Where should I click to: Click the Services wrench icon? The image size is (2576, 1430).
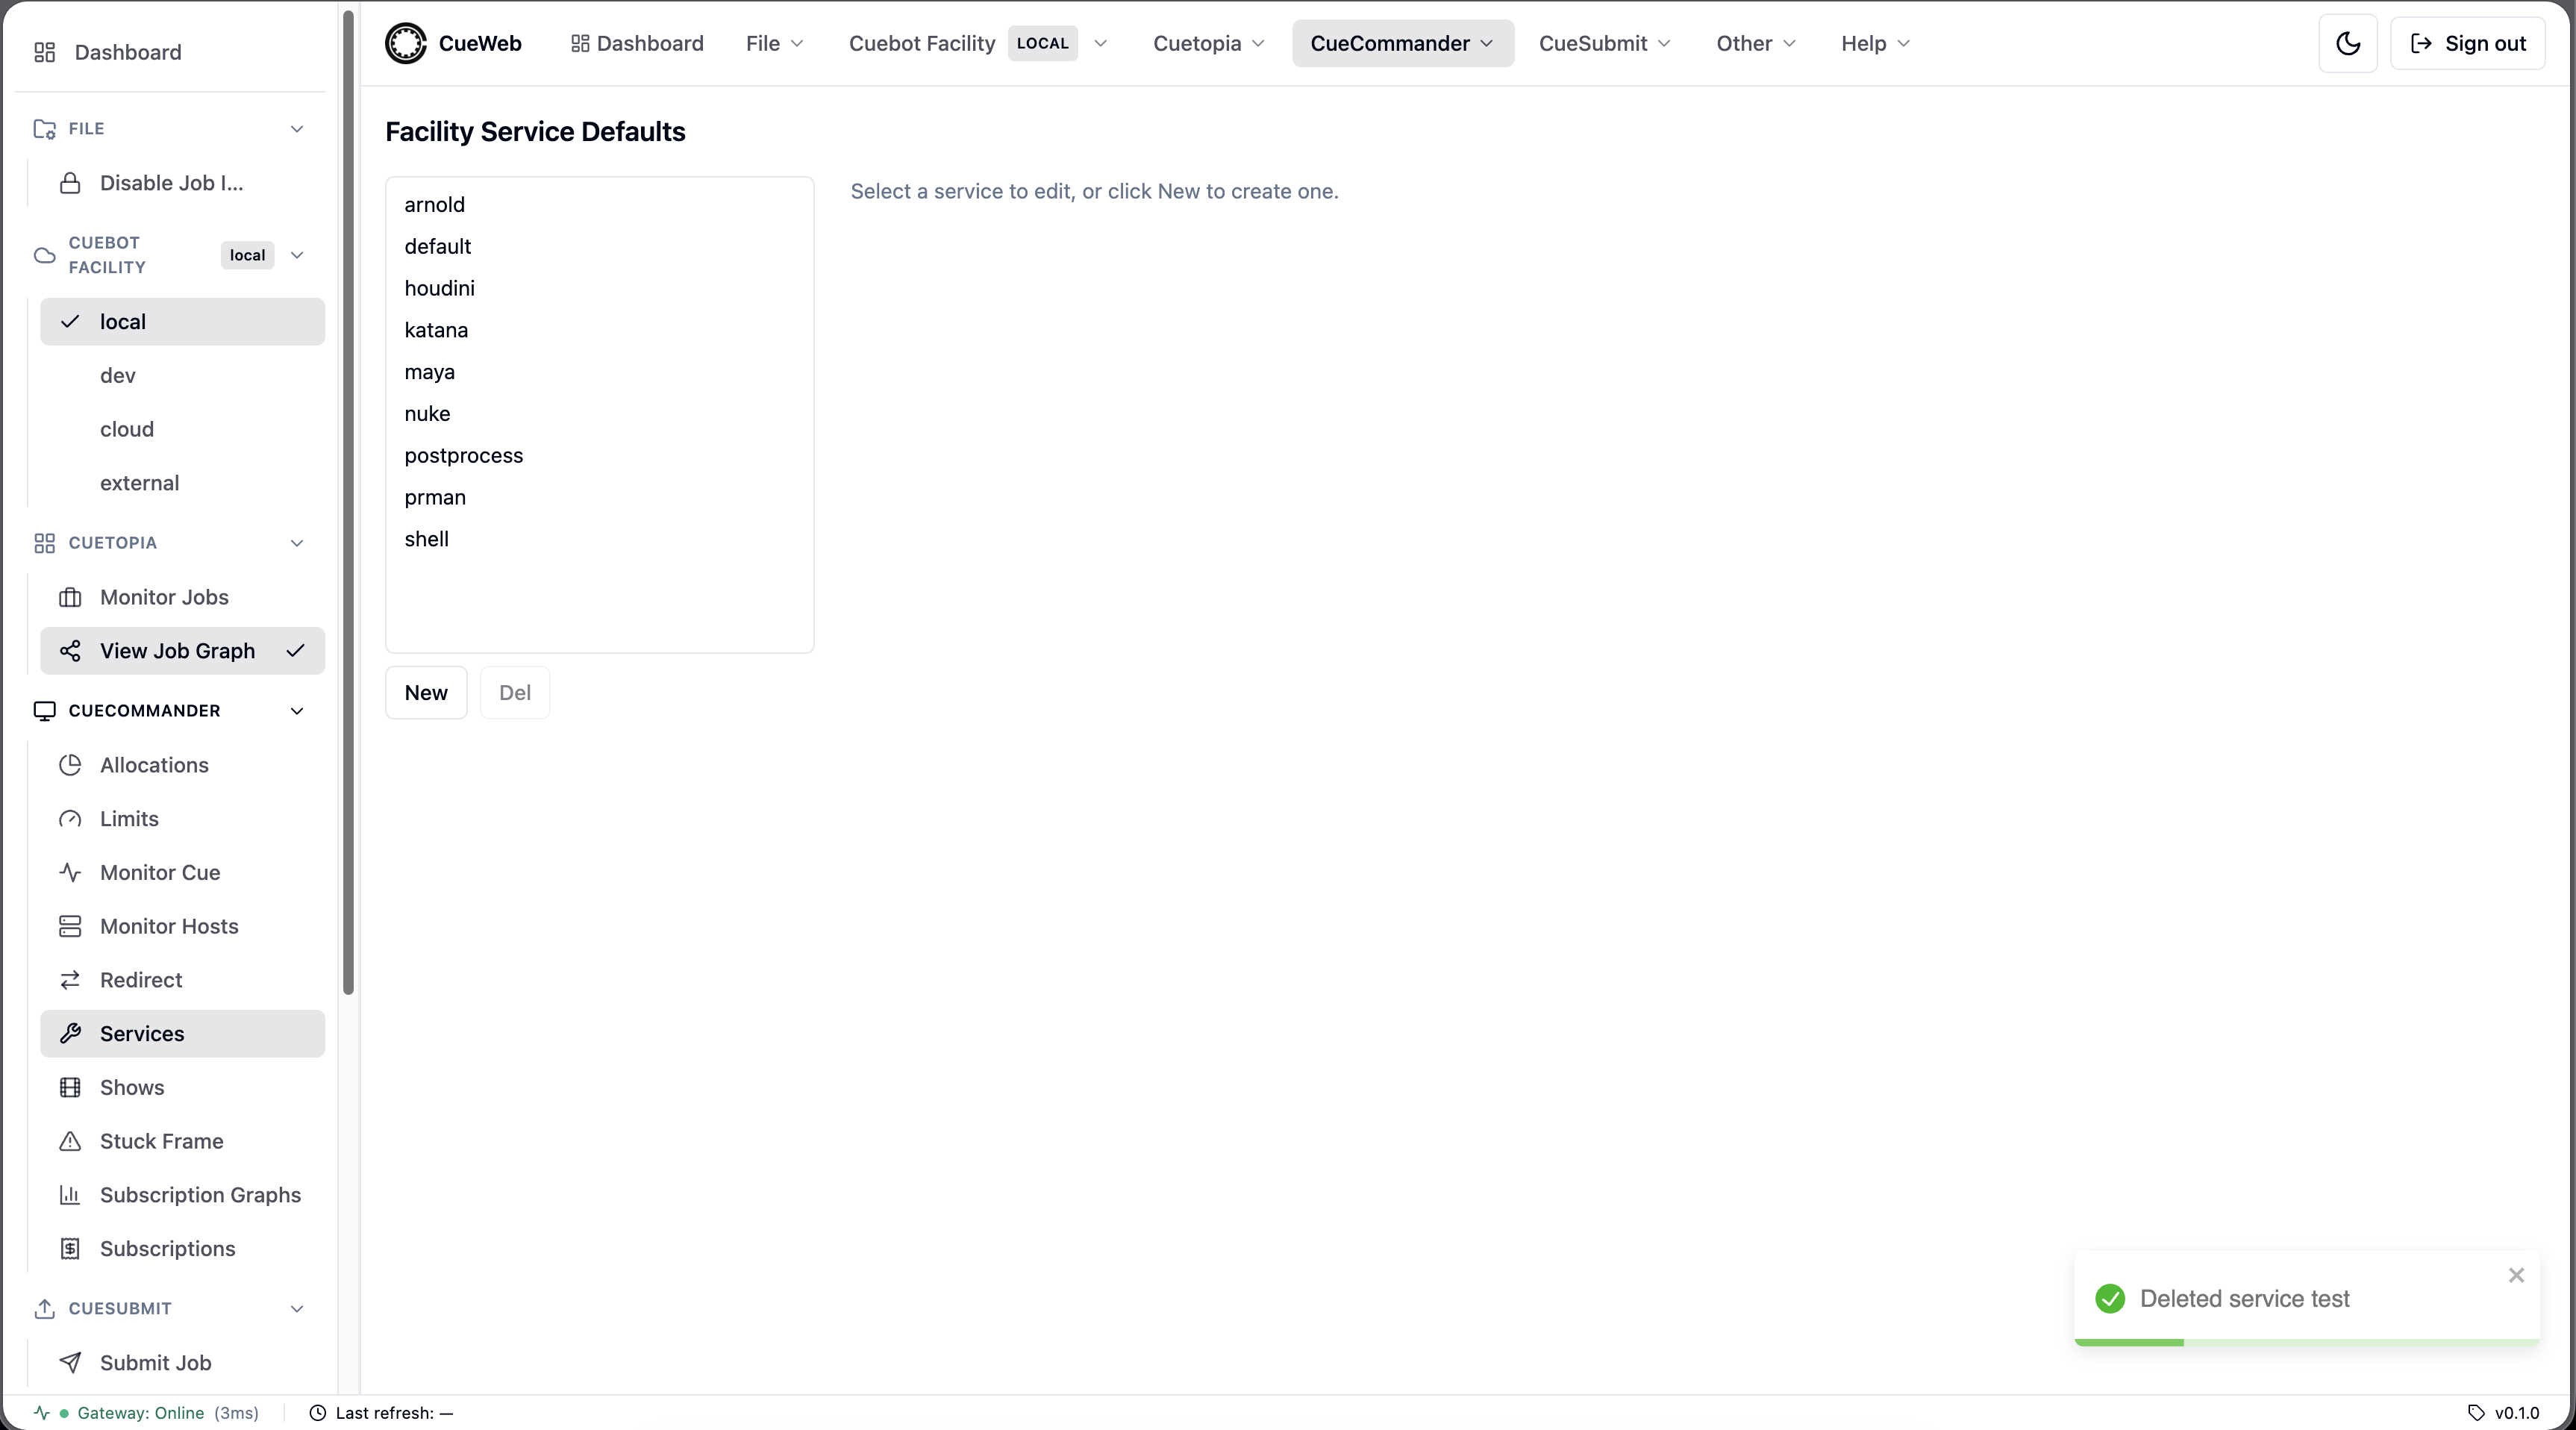[70, 1034]
